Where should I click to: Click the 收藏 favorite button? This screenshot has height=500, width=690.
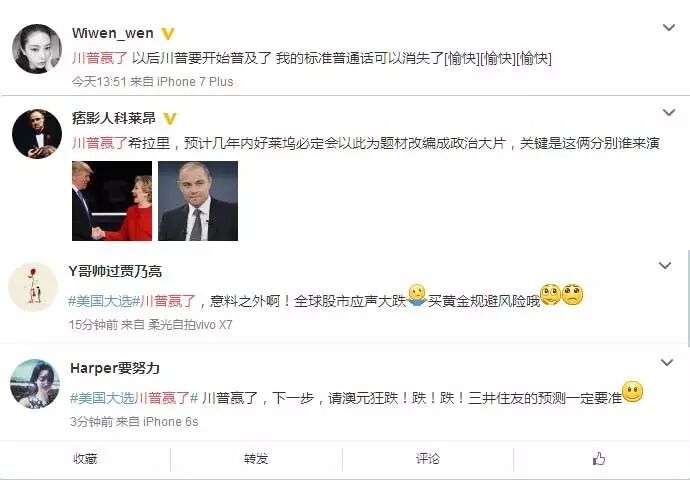coord(85,459)
